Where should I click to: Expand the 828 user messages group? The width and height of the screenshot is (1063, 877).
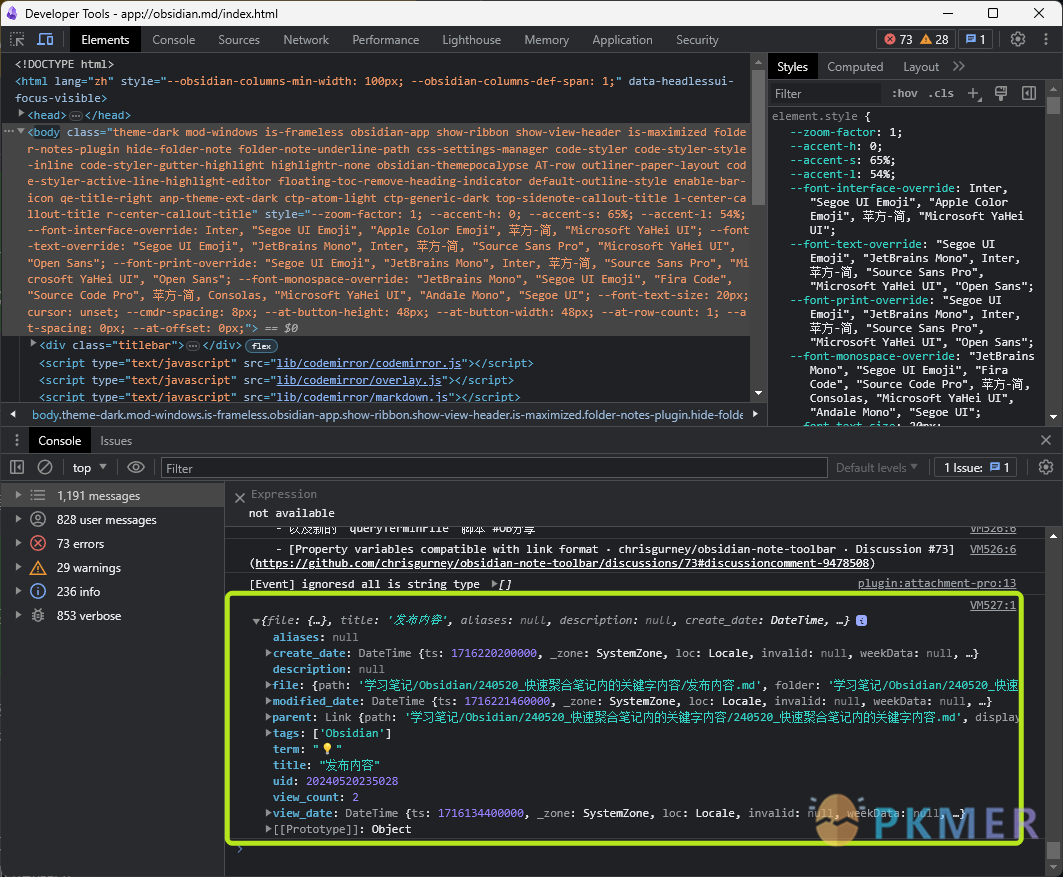(x=18, y=519)
